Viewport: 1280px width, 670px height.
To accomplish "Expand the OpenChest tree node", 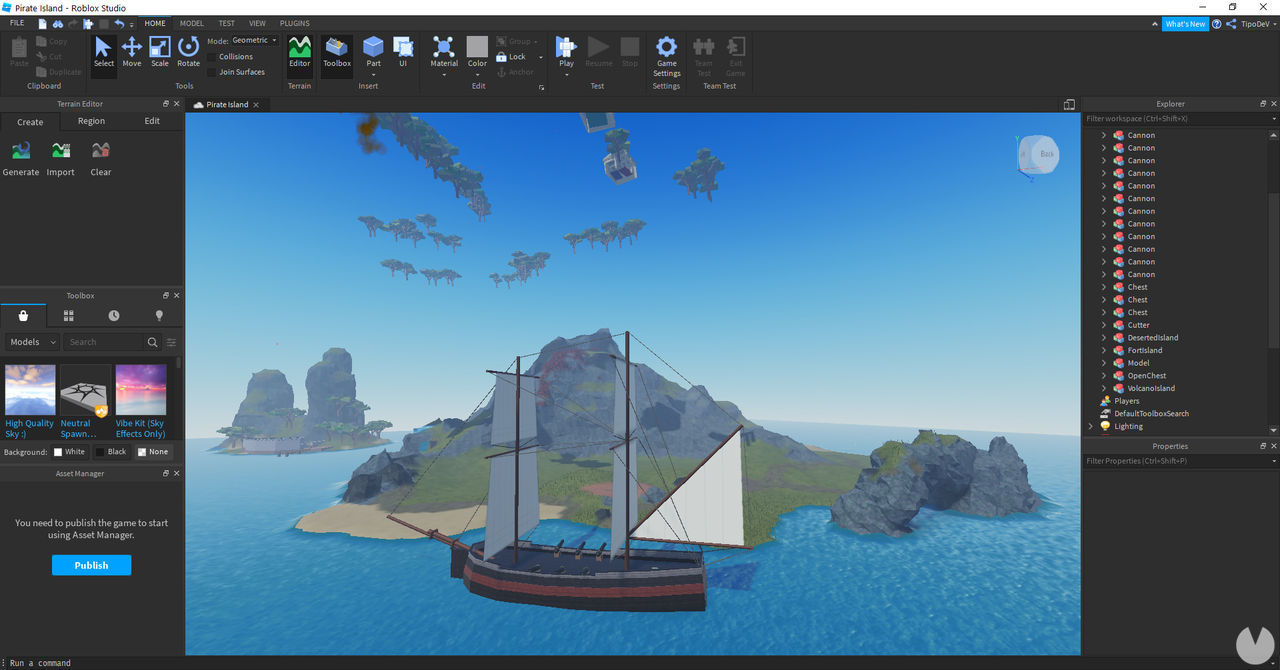I will pos(1104,376).
